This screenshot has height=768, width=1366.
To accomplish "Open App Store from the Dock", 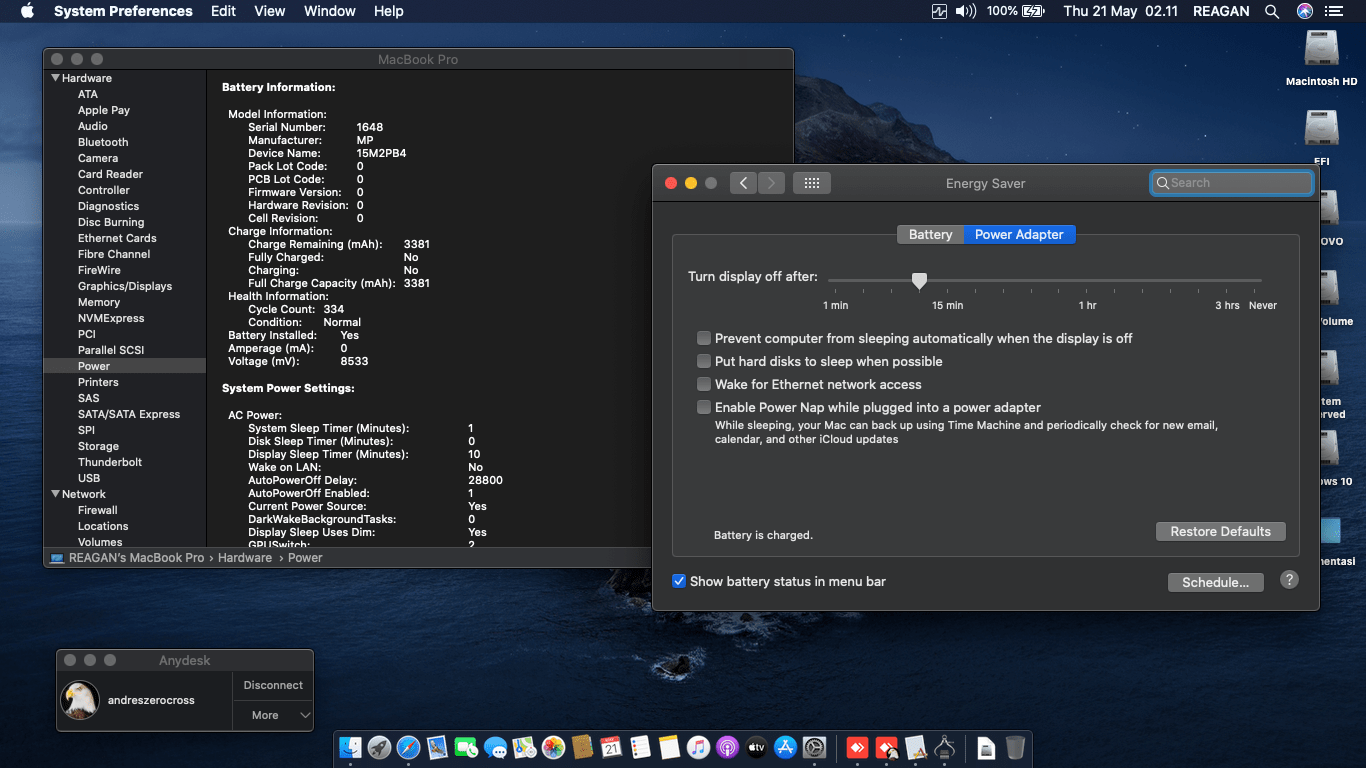I will (x=785, y=747).
